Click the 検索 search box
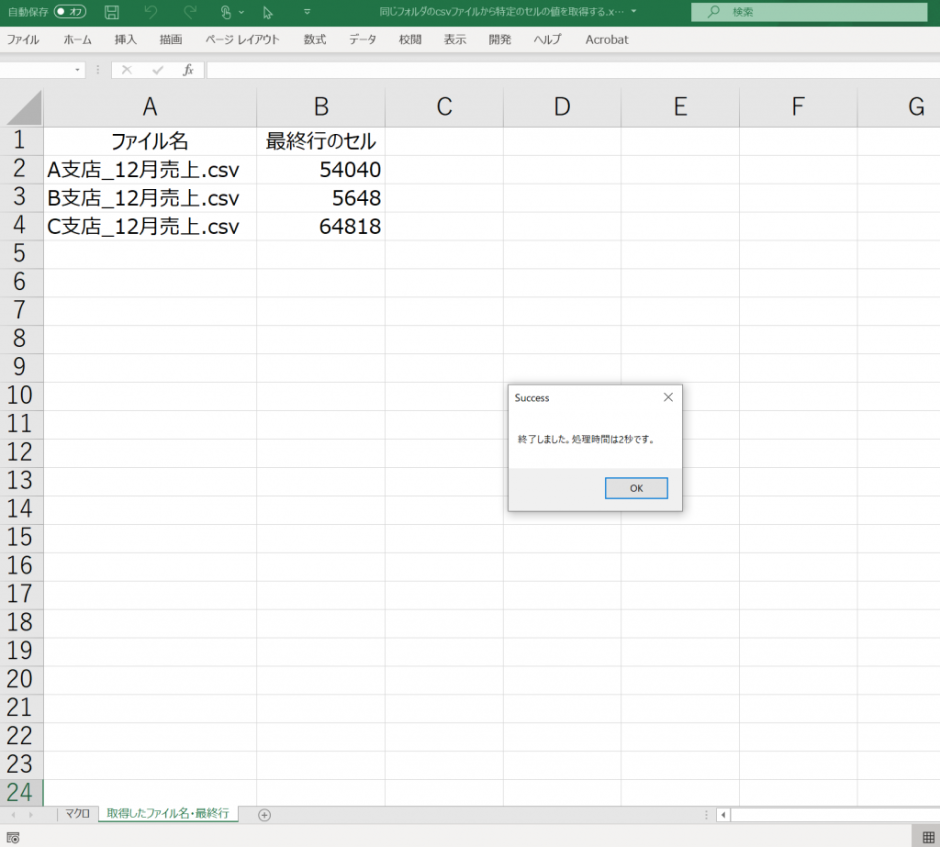This screenshot has width=940, height=847. pyautogui.click(x=800, y=12)
